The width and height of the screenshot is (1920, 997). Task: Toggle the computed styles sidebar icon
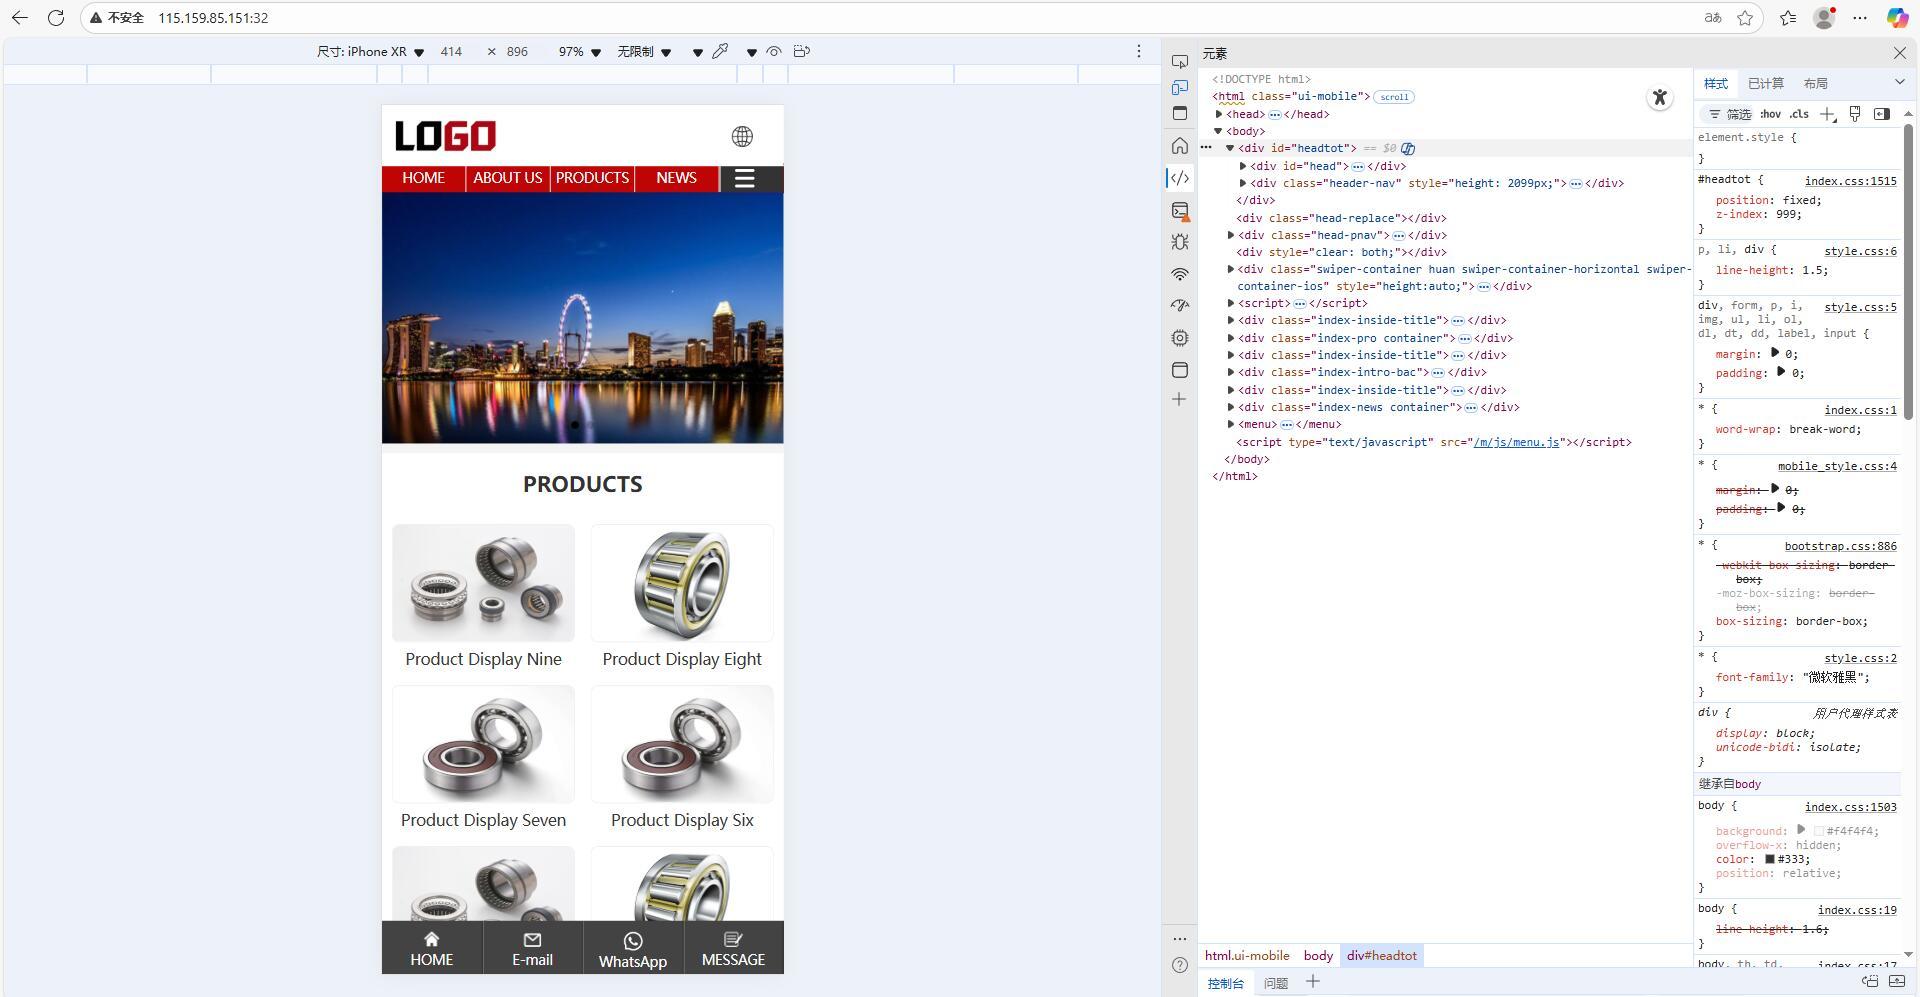point(1882,114)
